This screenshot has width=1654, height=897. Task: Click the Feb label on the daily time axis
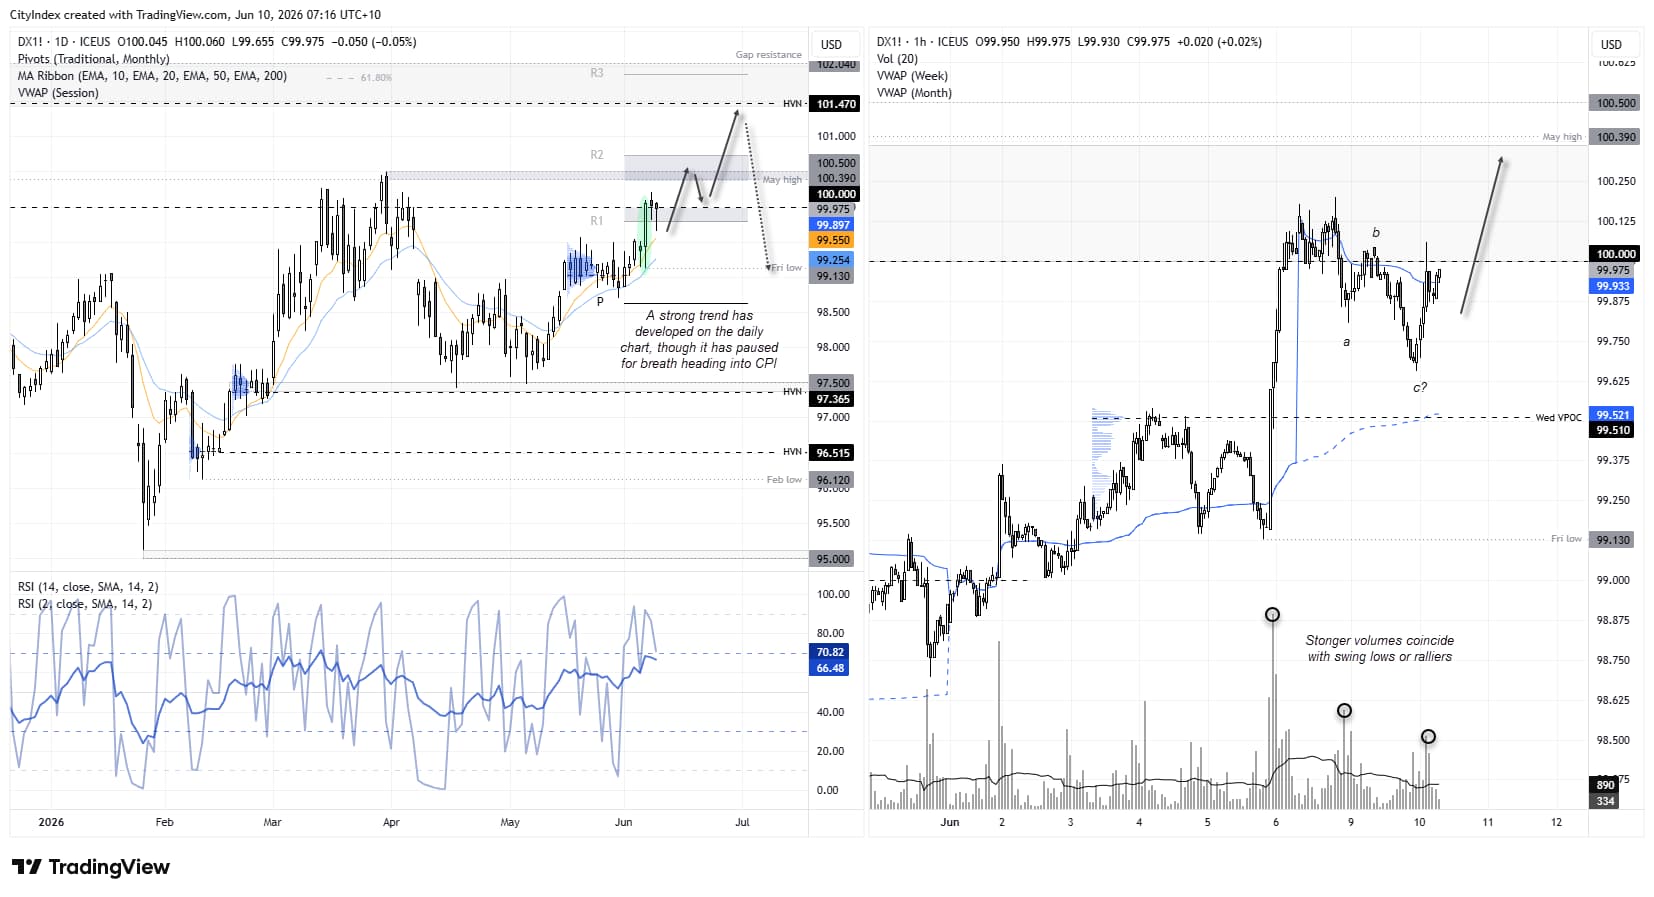click(x=165, y=822)
